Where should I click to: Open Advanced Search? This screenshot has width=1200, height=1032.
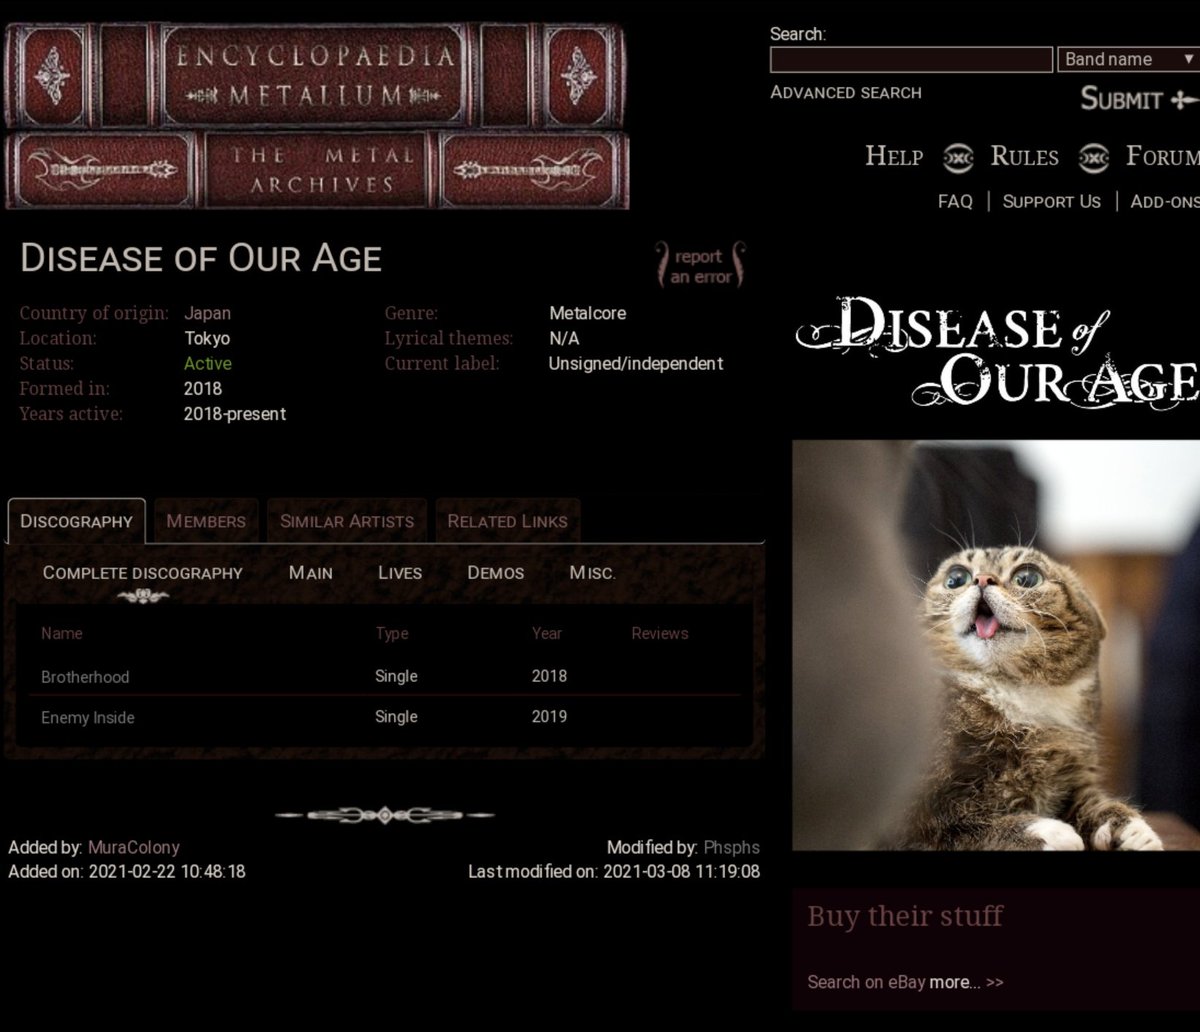846,92
